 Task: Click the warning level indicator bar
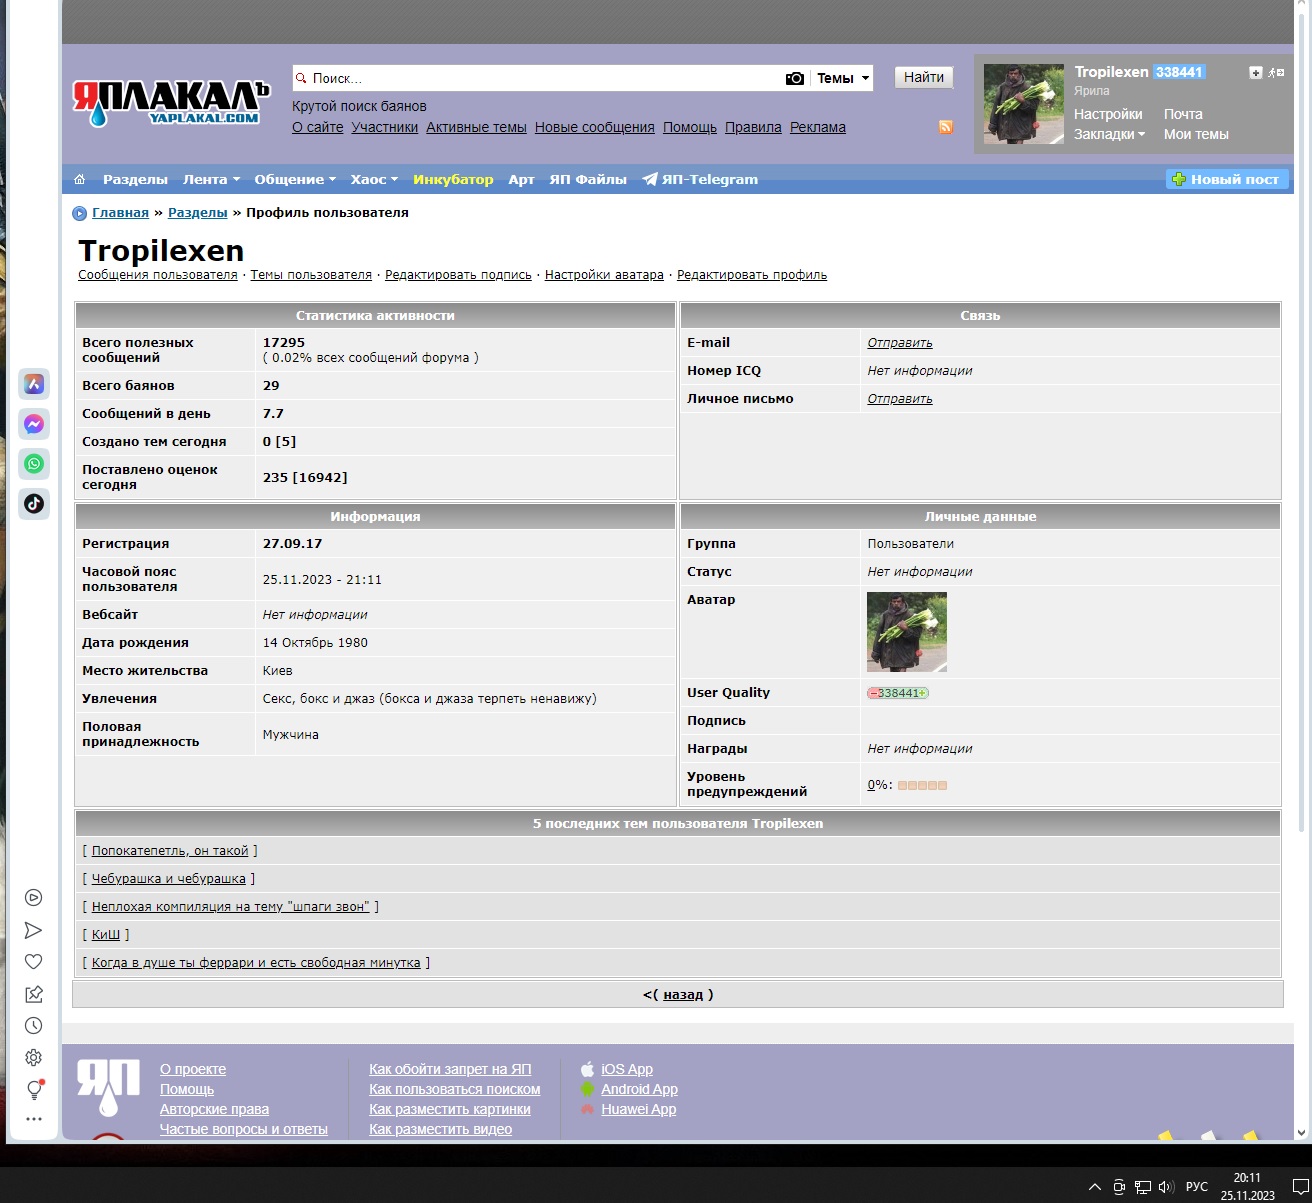(922, 785)
